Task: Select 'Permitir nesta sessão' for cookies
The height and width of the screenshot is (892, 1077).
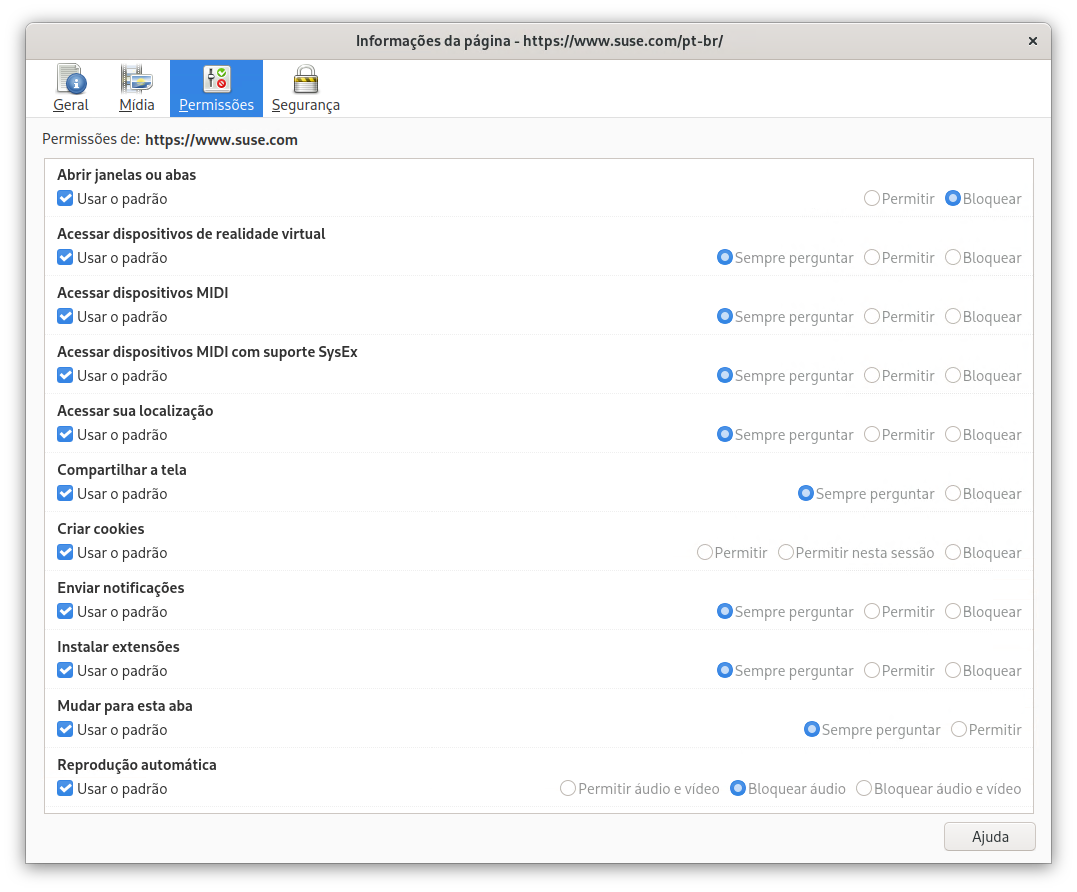Action: pyautogui.click(x=786, y=553)
